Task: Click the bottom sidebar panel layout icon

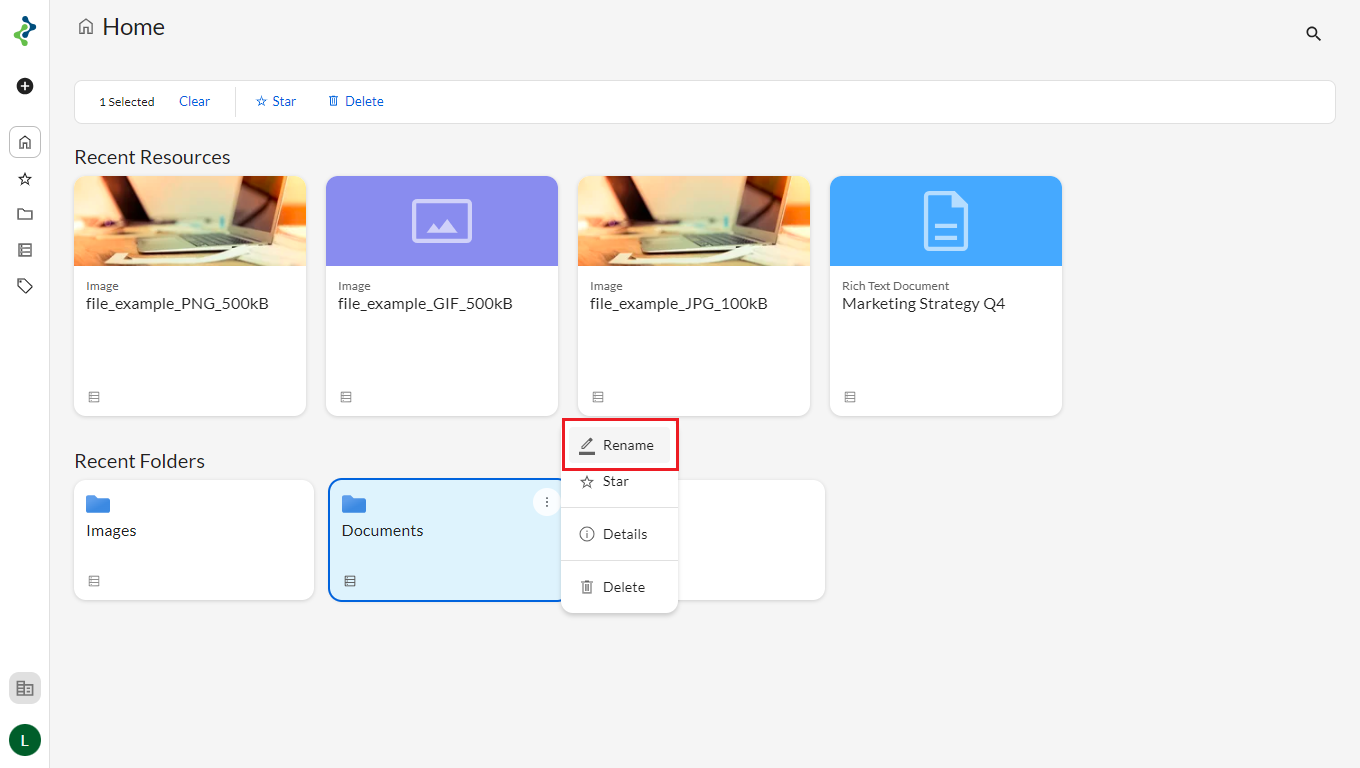Action: [x=25, y=688]
